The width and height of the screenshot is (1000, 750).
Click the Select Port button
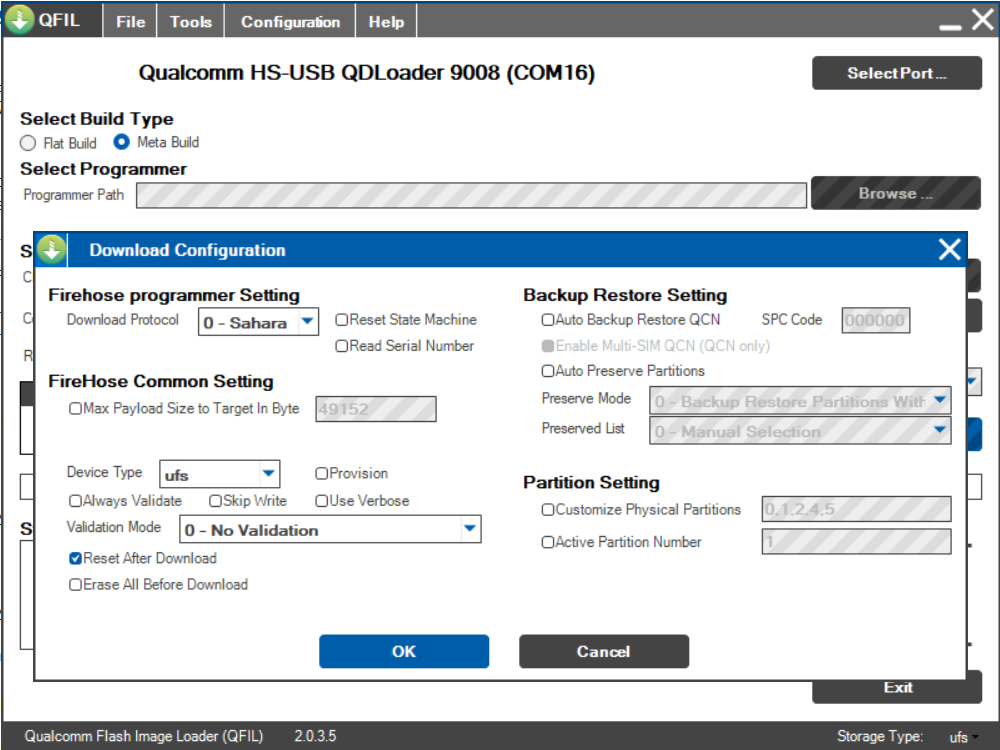pyautogui.click(x=896, y=73)
